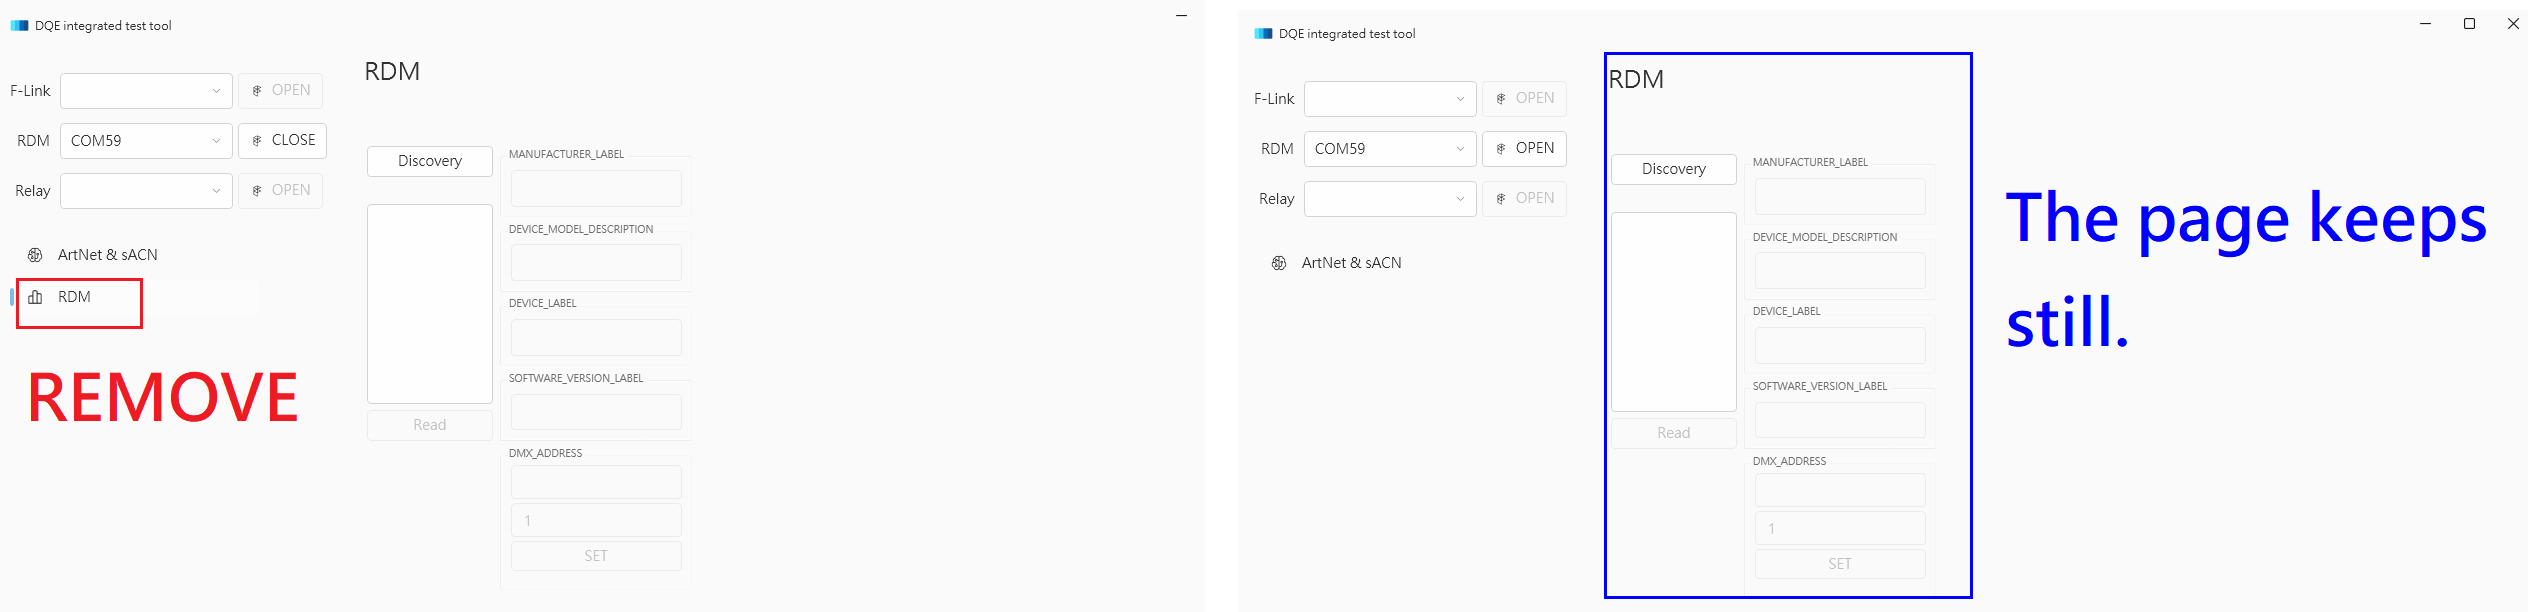Click the right window's ArtNet & sACN icon
Image resolution: width=2528 pixels, height=612 pixels.
click(1278, 262)
